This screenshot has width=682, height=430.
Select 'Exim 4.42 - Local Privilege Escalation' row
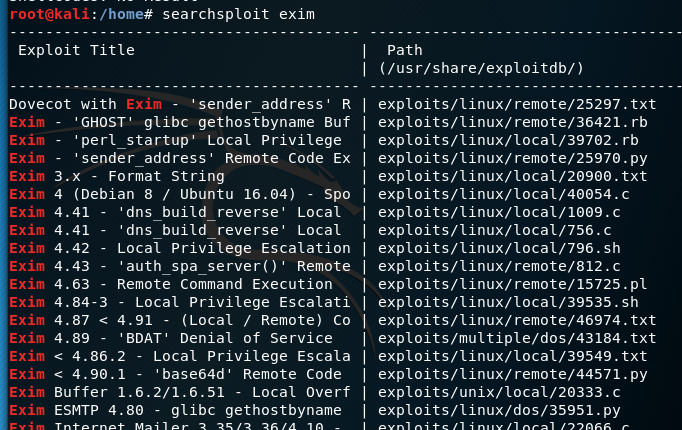(180, 248)
